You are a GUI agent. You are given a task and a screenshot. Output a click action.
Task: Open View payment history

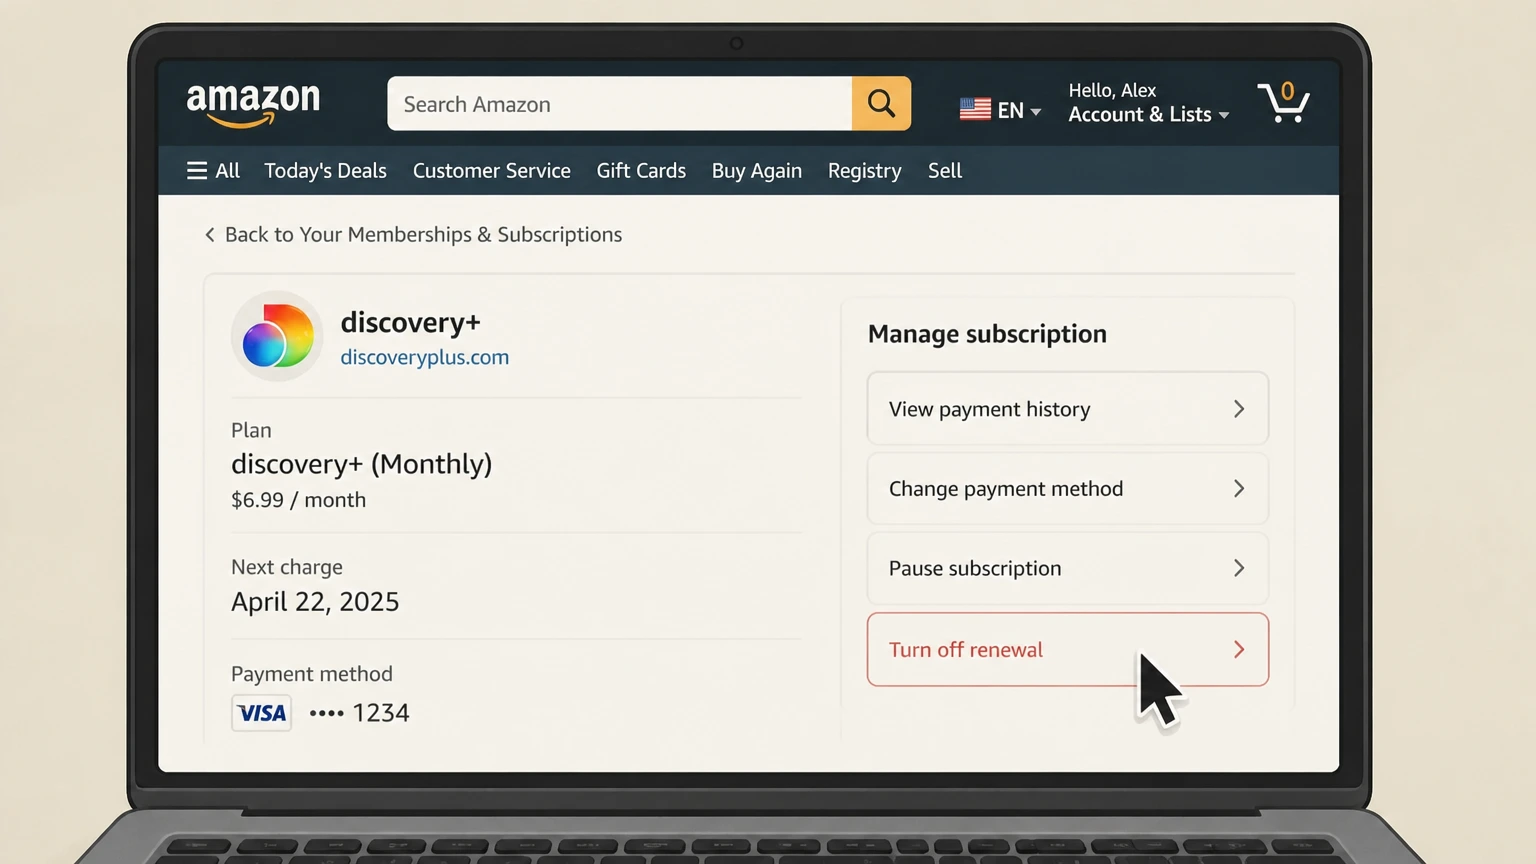click(1068, 409)
